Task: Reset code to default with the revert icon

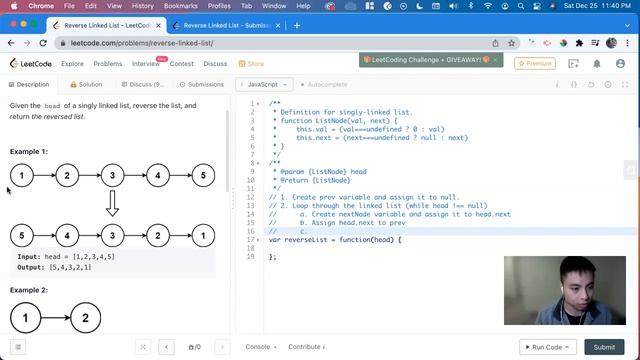Action: 591,84
